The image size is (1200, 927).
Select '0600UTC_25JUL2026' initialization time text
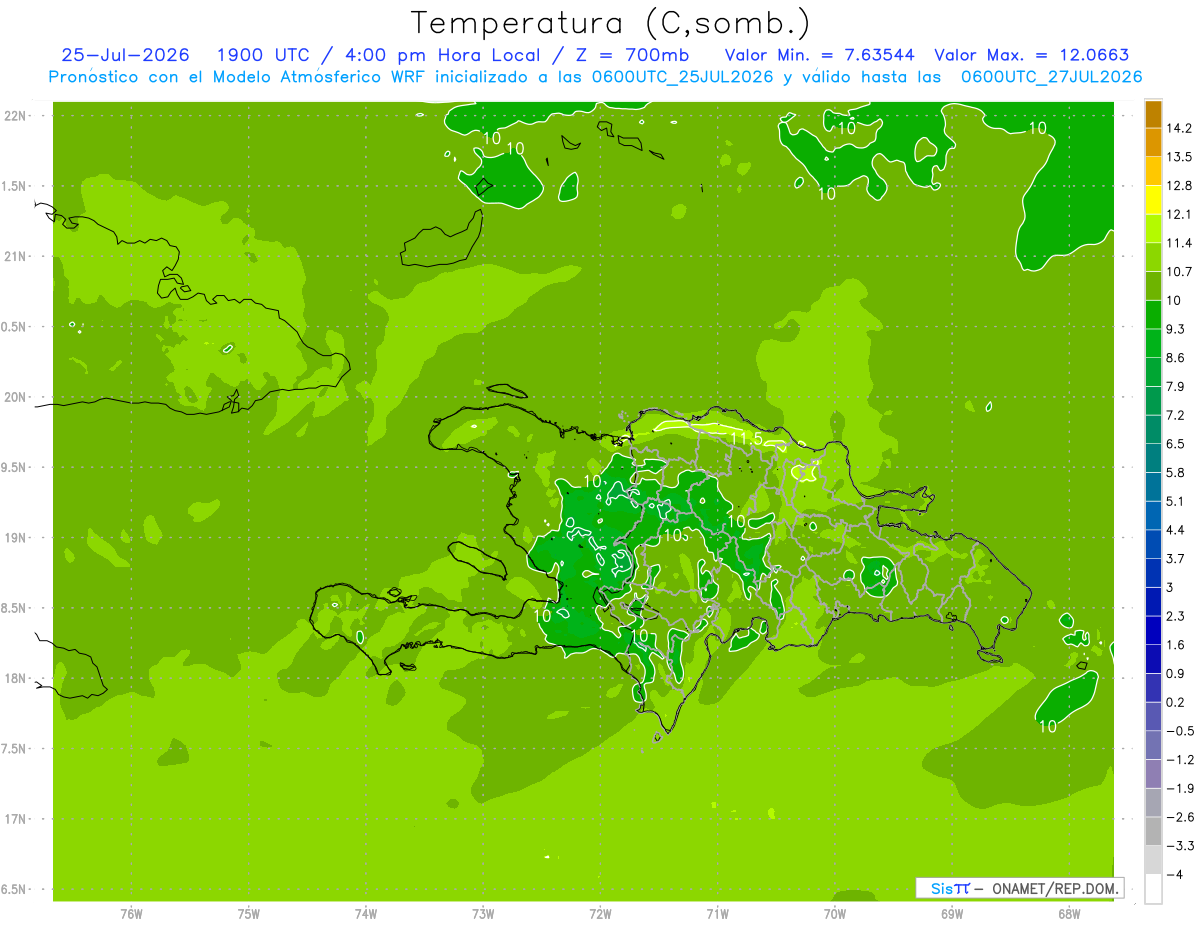click(683, 77)
